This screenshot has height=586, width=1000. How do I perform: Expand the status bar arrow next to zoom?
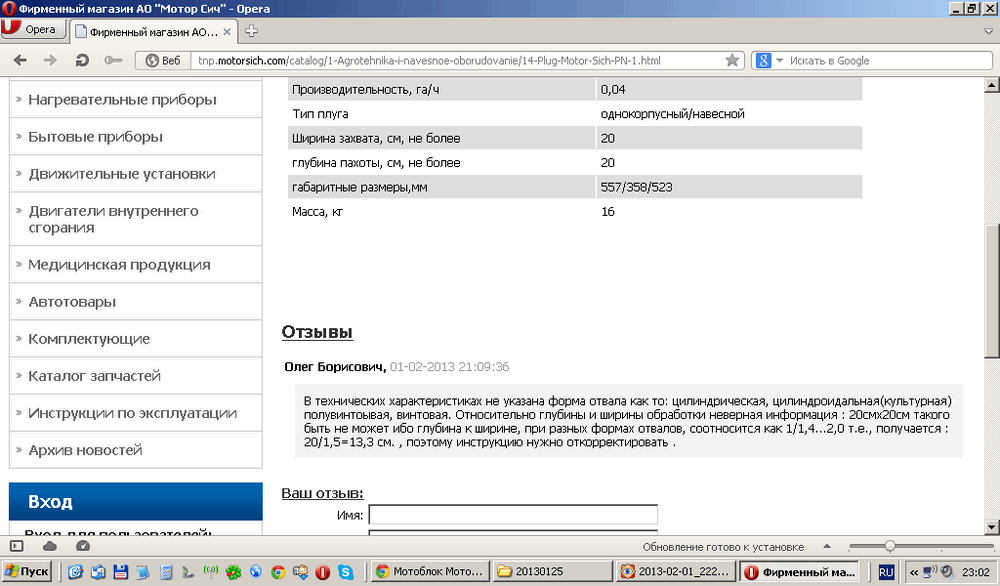pyautogui.click(x=827, y=546)
